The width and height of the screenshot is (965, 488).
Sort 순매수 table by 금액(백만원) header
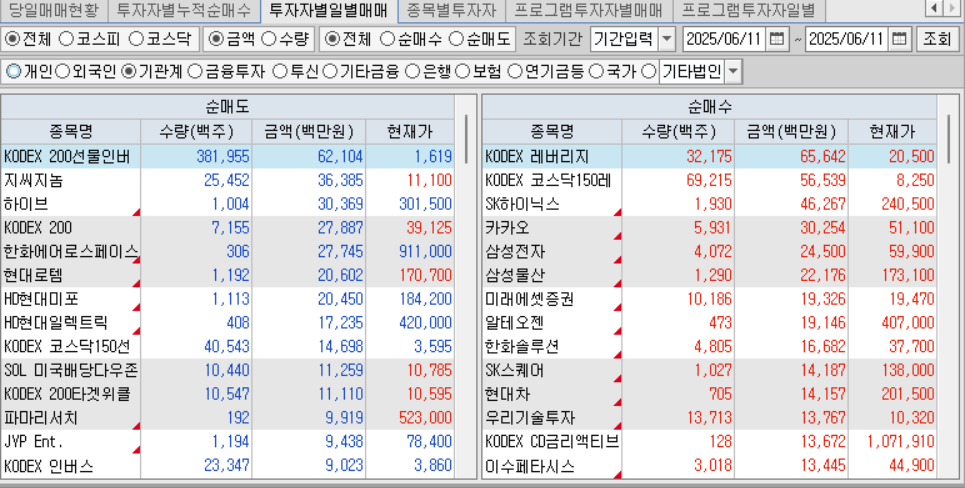[791, 131]
